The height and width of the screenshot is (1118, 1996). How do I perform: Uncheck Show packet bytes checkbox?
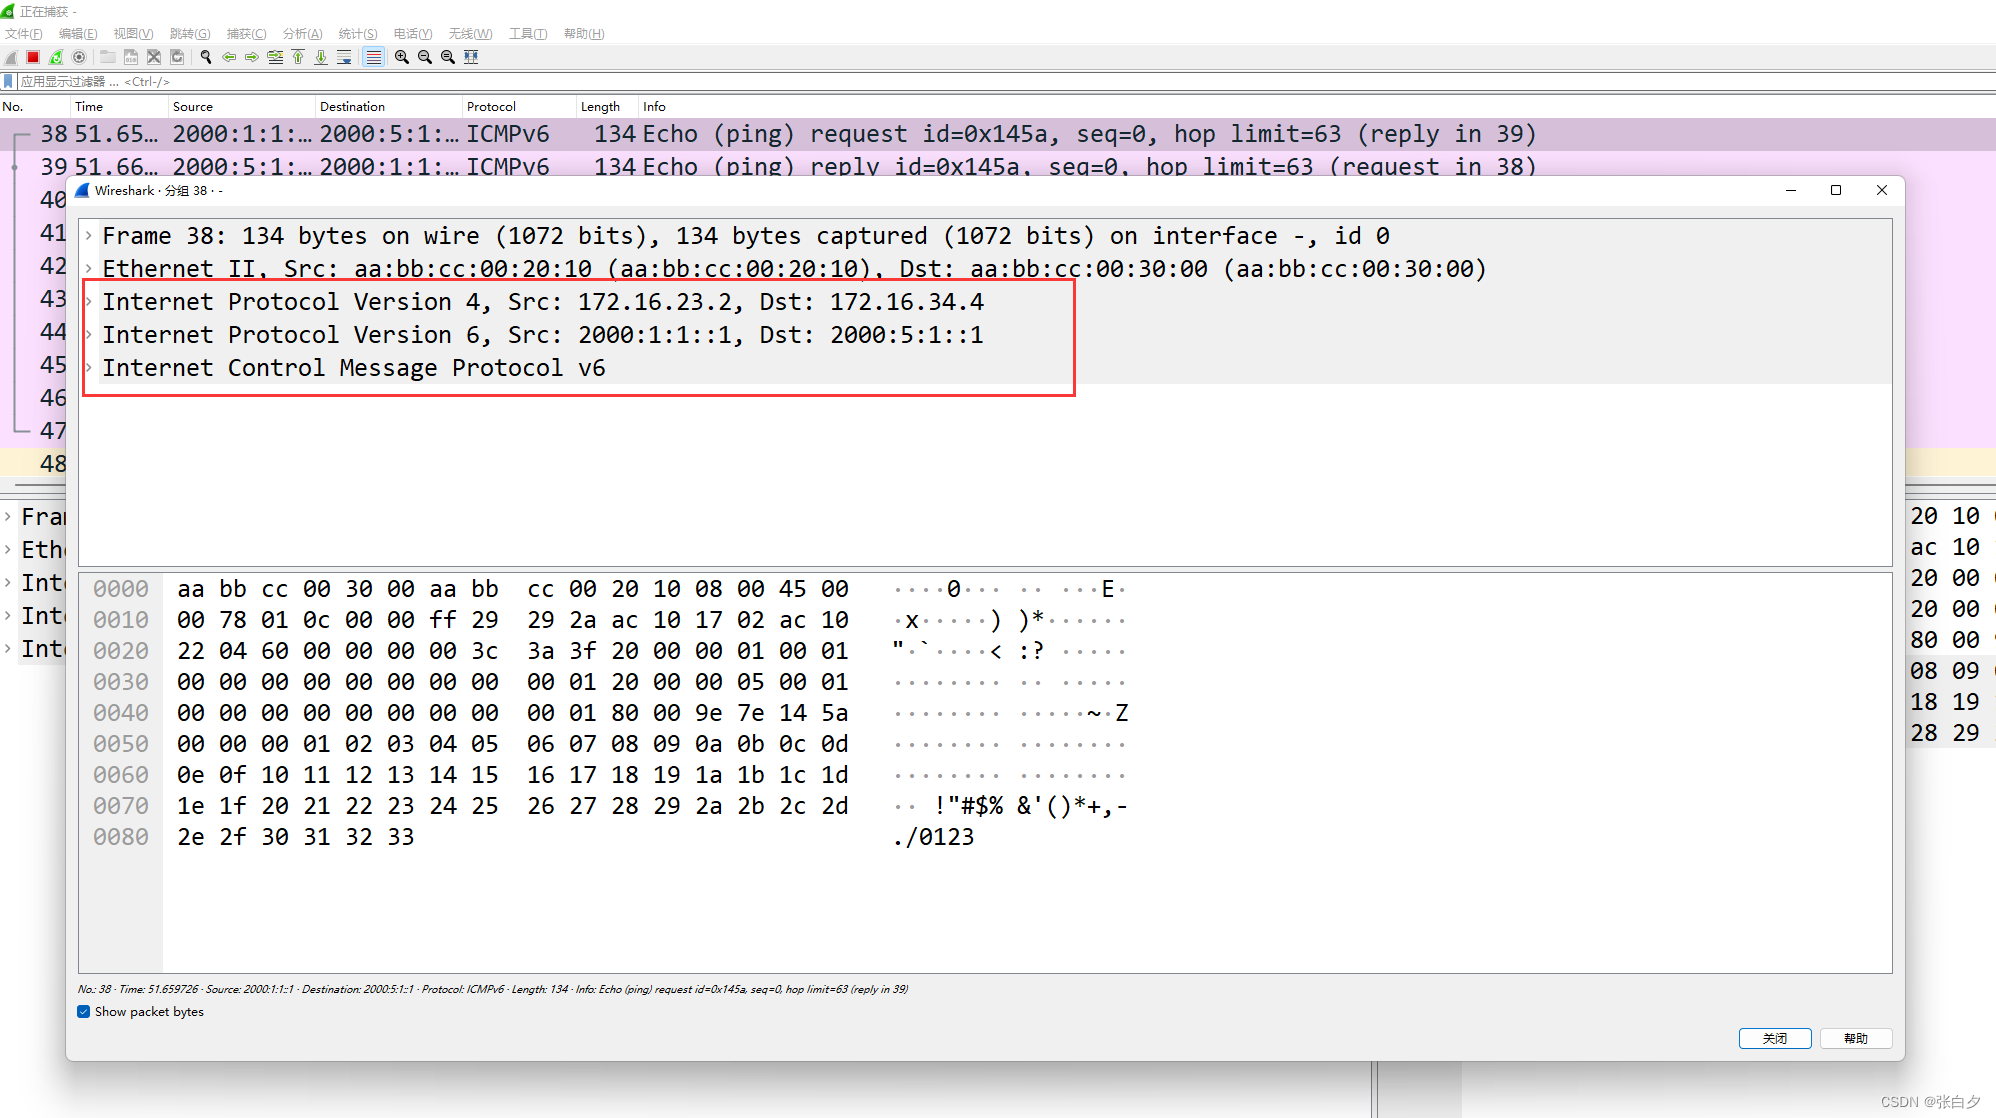tap(84, 1012)
